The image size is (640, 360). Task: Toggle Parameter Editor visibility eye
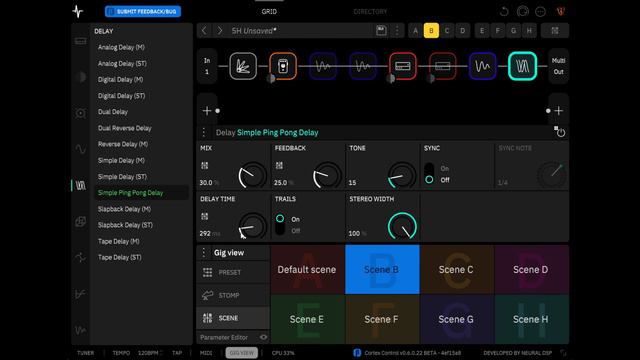pyautogui.click(x=264, y=337)
